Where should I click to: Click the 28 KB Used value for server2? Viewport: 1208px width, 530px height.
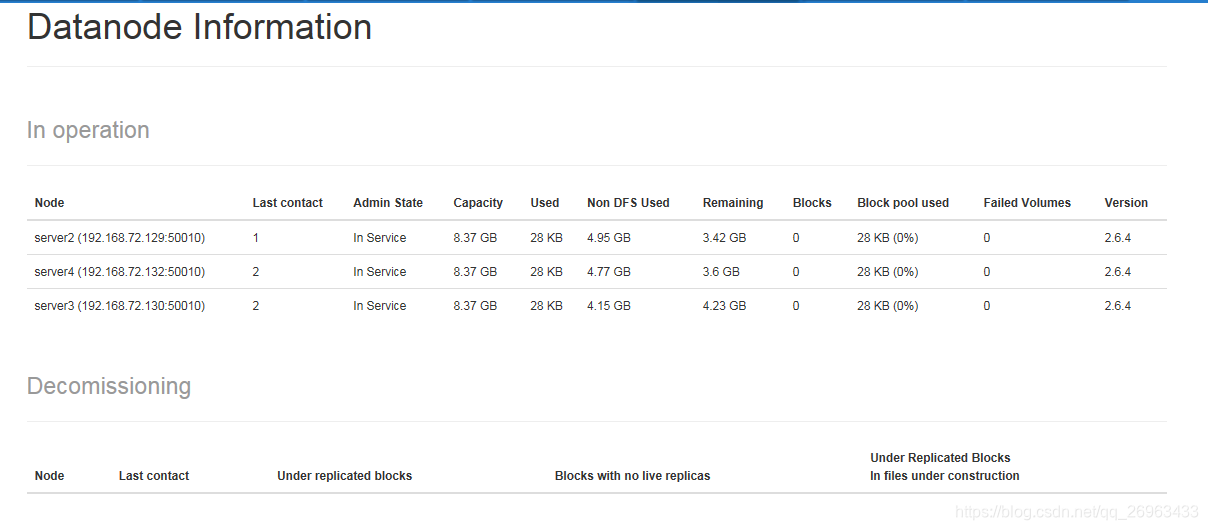point(546,238)
